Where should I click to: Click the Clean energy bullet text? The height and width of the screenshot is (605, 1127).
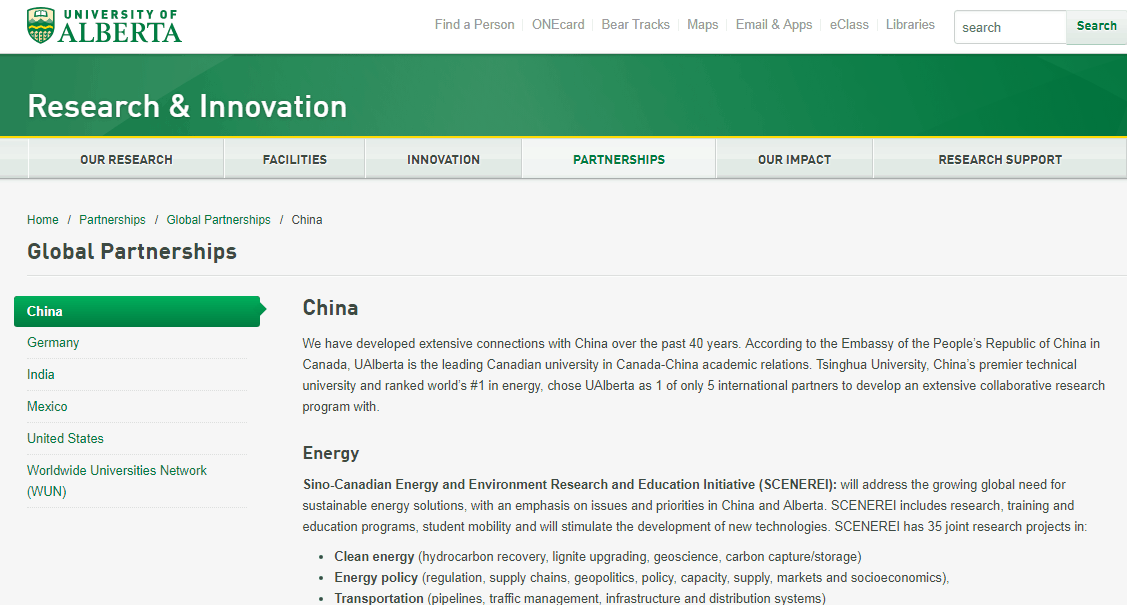pyautogui.click(x=374, y=557)
